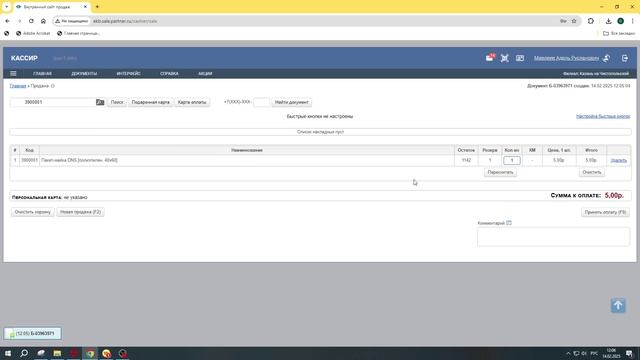Click the Очистить корзину button
This screenshot has height=360, width=640.
point(33,212)
